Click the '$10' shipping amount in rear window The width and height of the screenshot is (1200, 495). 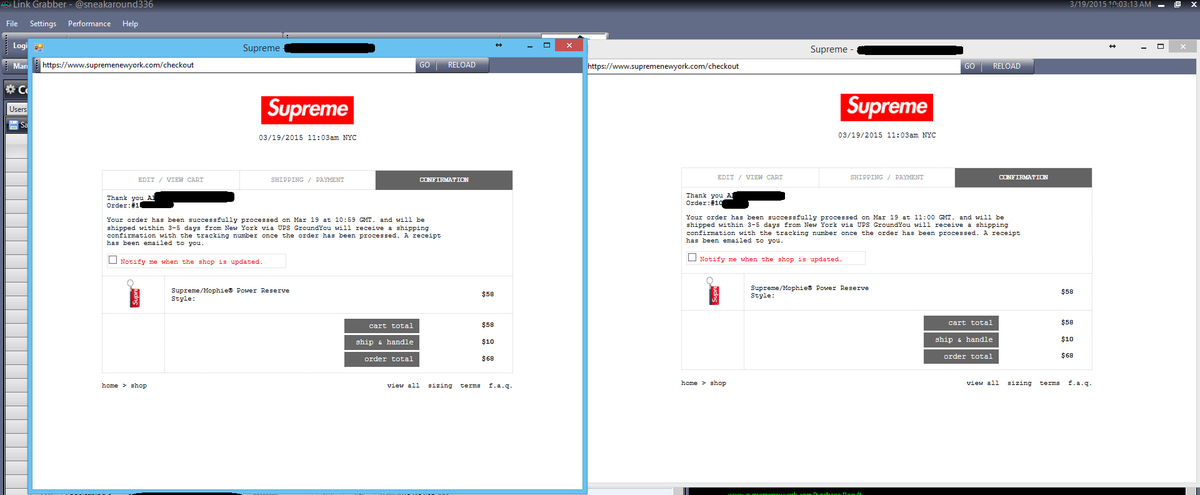[x=1067, y=339]
